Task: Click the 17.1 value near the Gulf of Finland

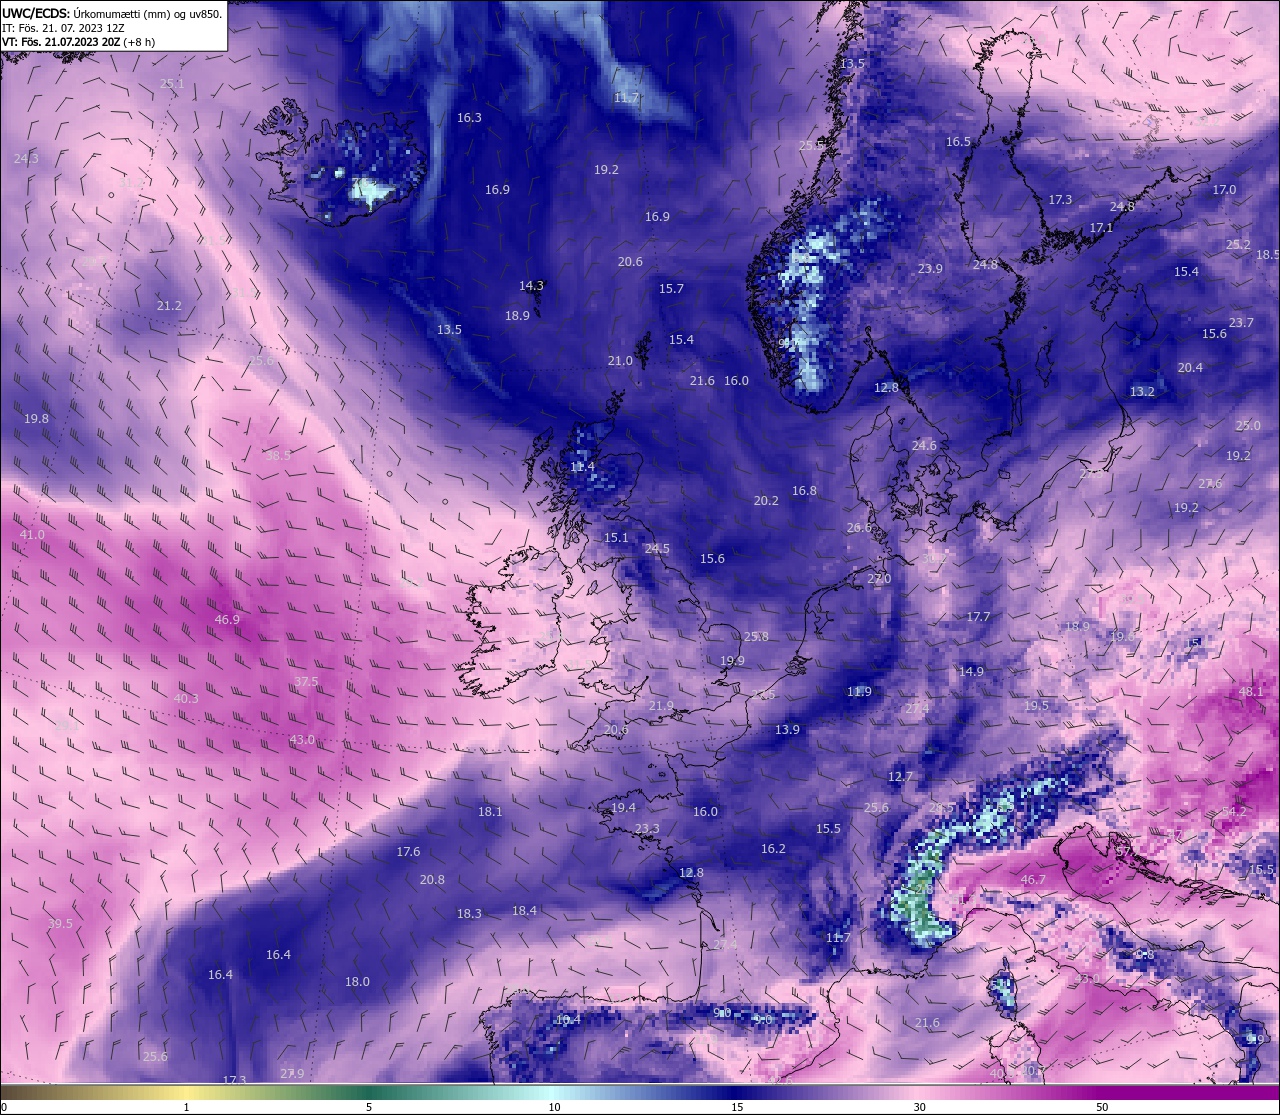Action: pos(1101,228)
